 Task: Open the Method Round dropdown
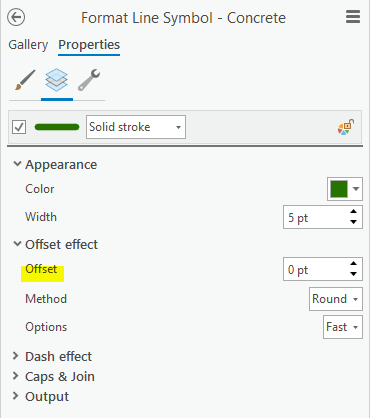[336, 299]
